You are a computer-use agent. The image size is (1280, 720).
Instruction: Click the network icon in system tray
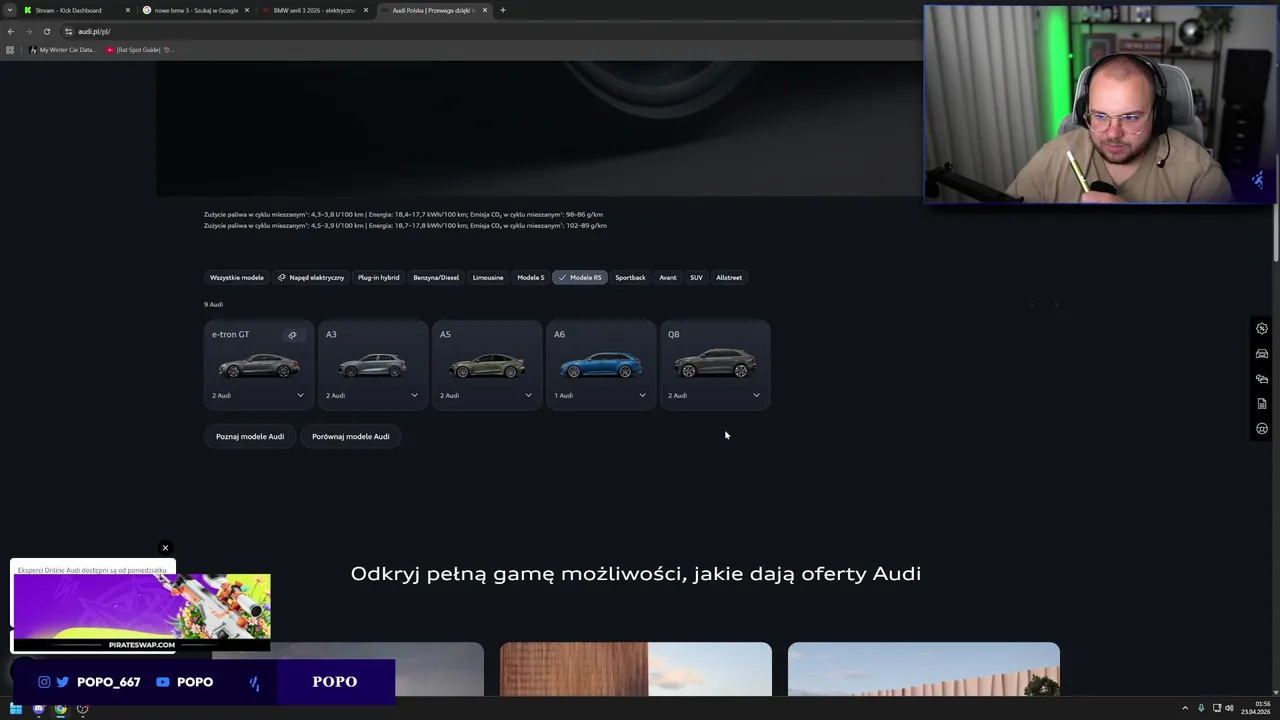(1216, 708)
